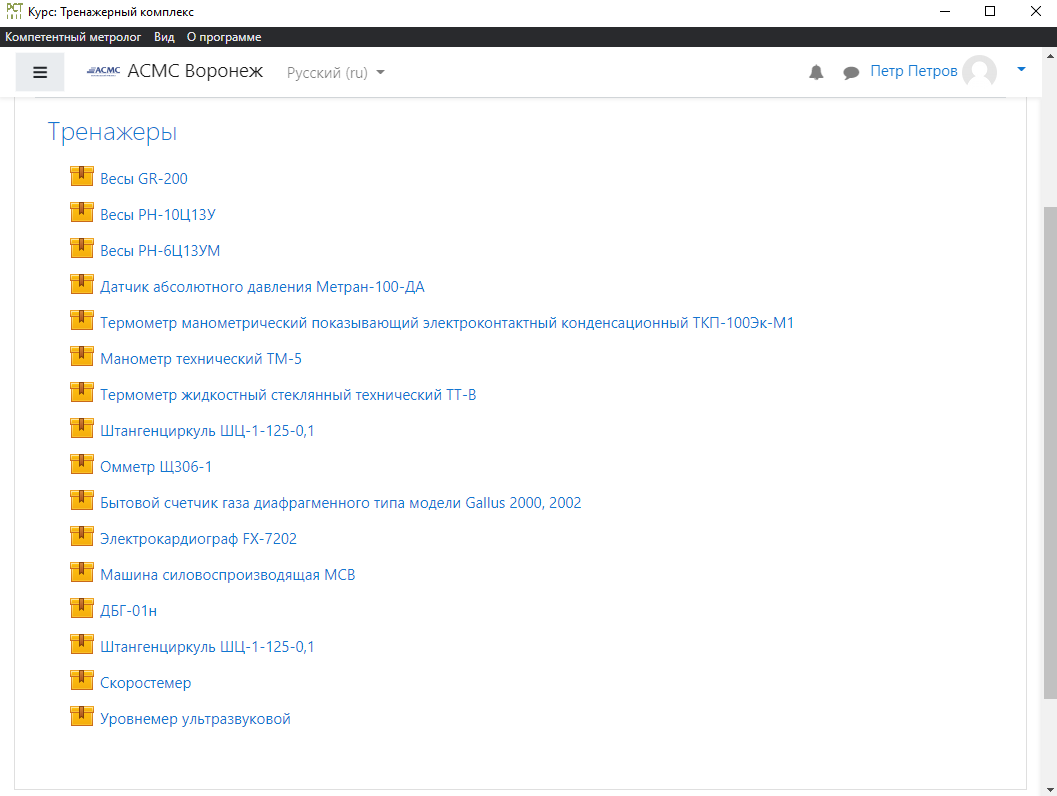1057x796 pixels.
Task: Open the messages chat bubble icon
Action: point(851,72)
